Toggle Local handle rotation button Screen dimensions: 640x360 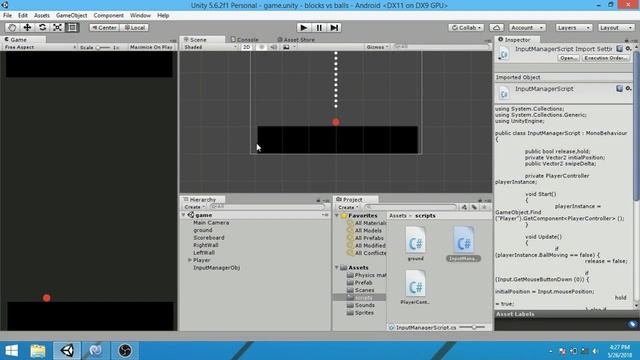[x=134, y=28]
